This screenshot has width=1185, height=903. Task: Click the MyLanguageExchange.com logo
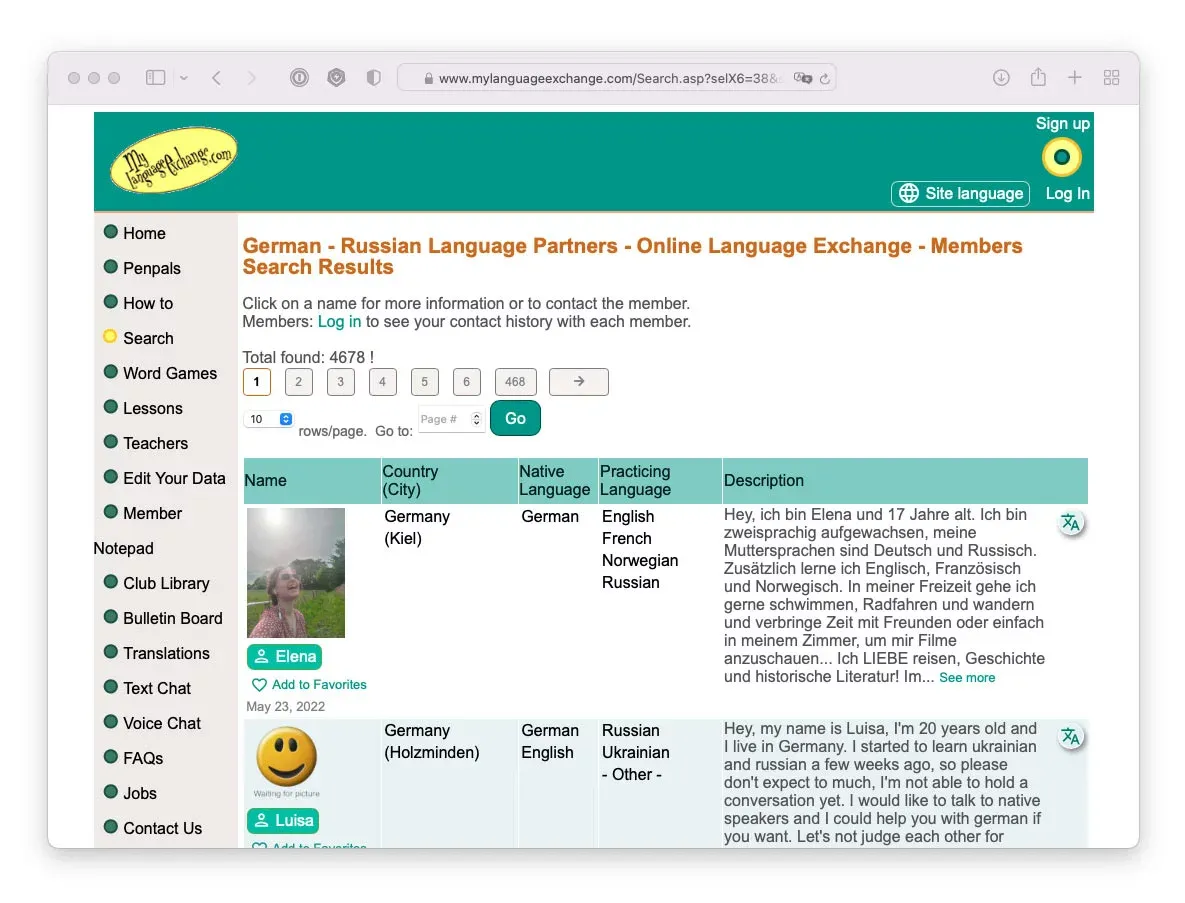coord(174,160)
